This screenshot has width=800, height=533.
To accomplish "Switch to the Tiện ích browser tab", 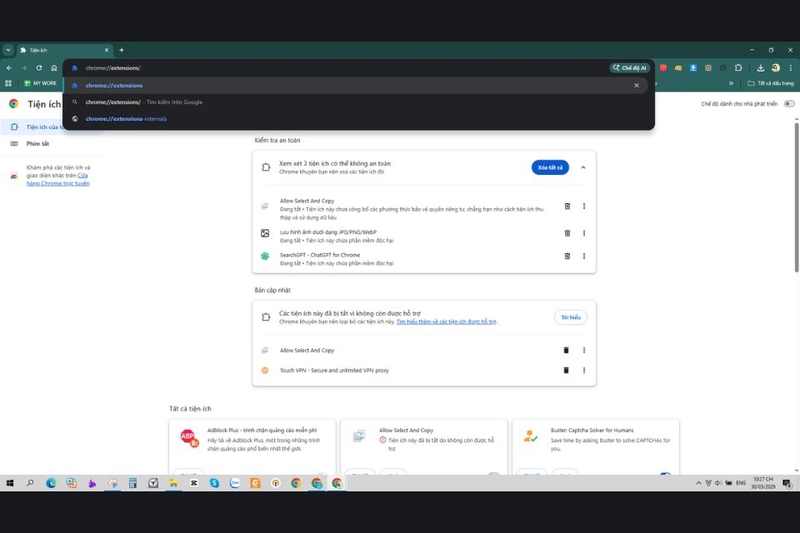I will click(x=64, y=50).
